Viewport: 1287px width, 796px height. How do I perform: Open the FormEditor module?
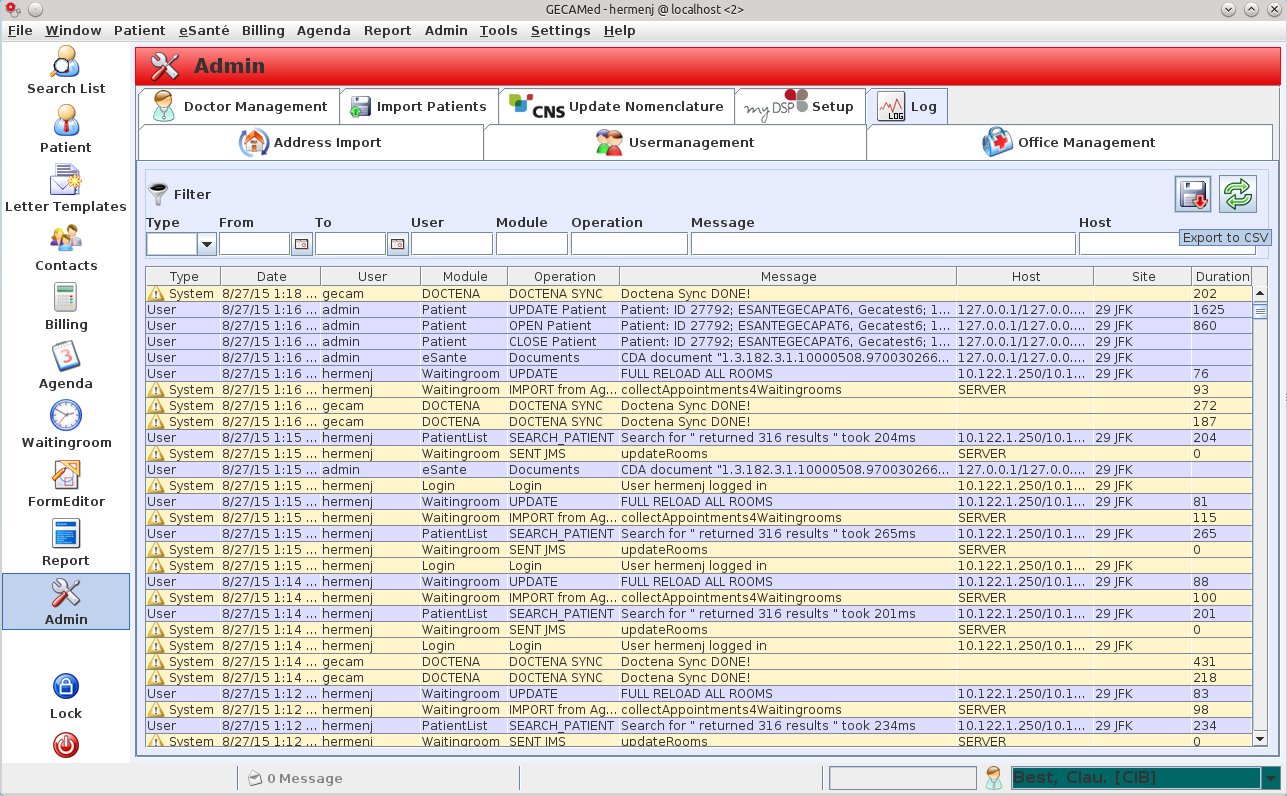point(66,475)
